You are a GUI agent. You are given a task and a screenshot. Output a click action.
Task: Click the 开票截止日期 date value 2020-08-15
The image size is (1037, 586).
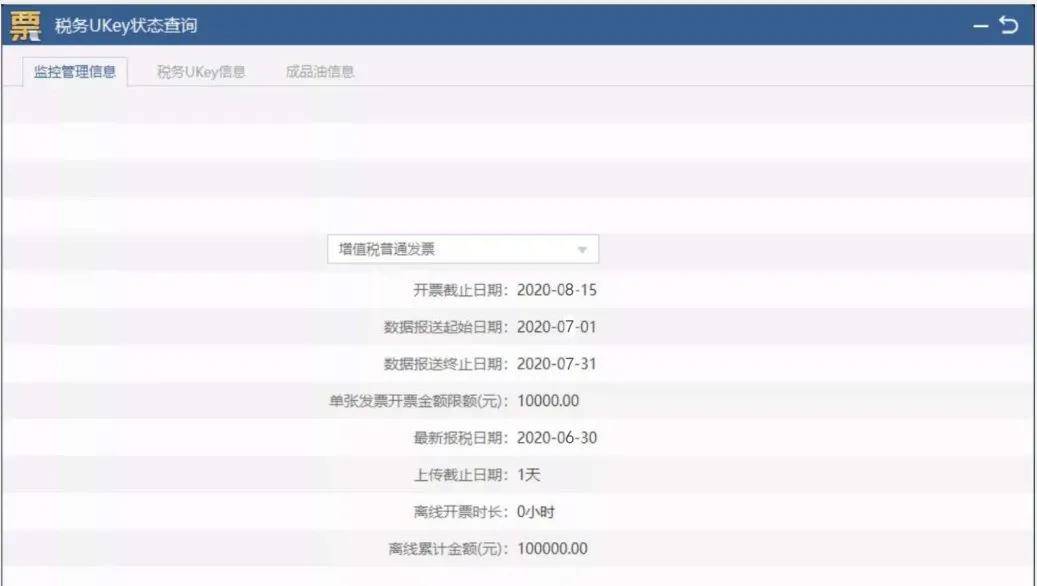[555, 289]
